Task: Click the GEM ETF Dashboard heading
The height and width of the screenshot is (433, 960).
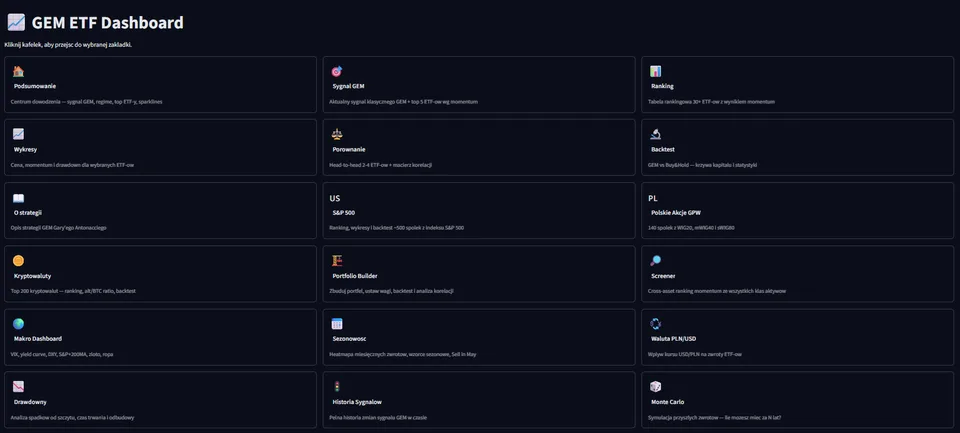Action: [108, 23]
